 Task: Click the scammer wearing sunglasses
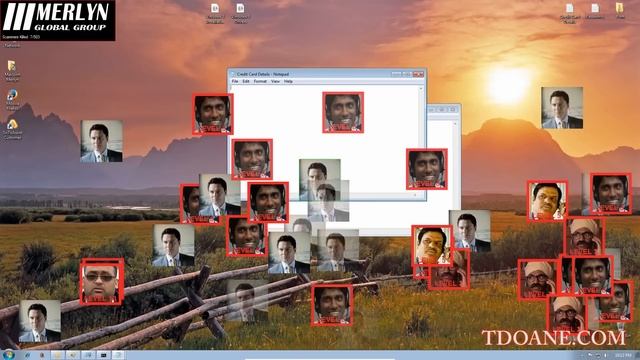[x=101, y=282]
